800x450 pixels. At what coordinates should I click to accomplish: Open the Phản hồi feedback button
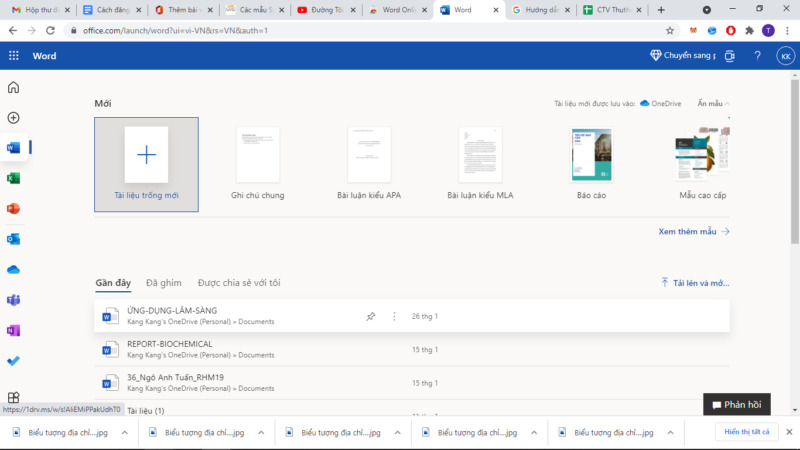pyautogui.click(x=737, y=405)
